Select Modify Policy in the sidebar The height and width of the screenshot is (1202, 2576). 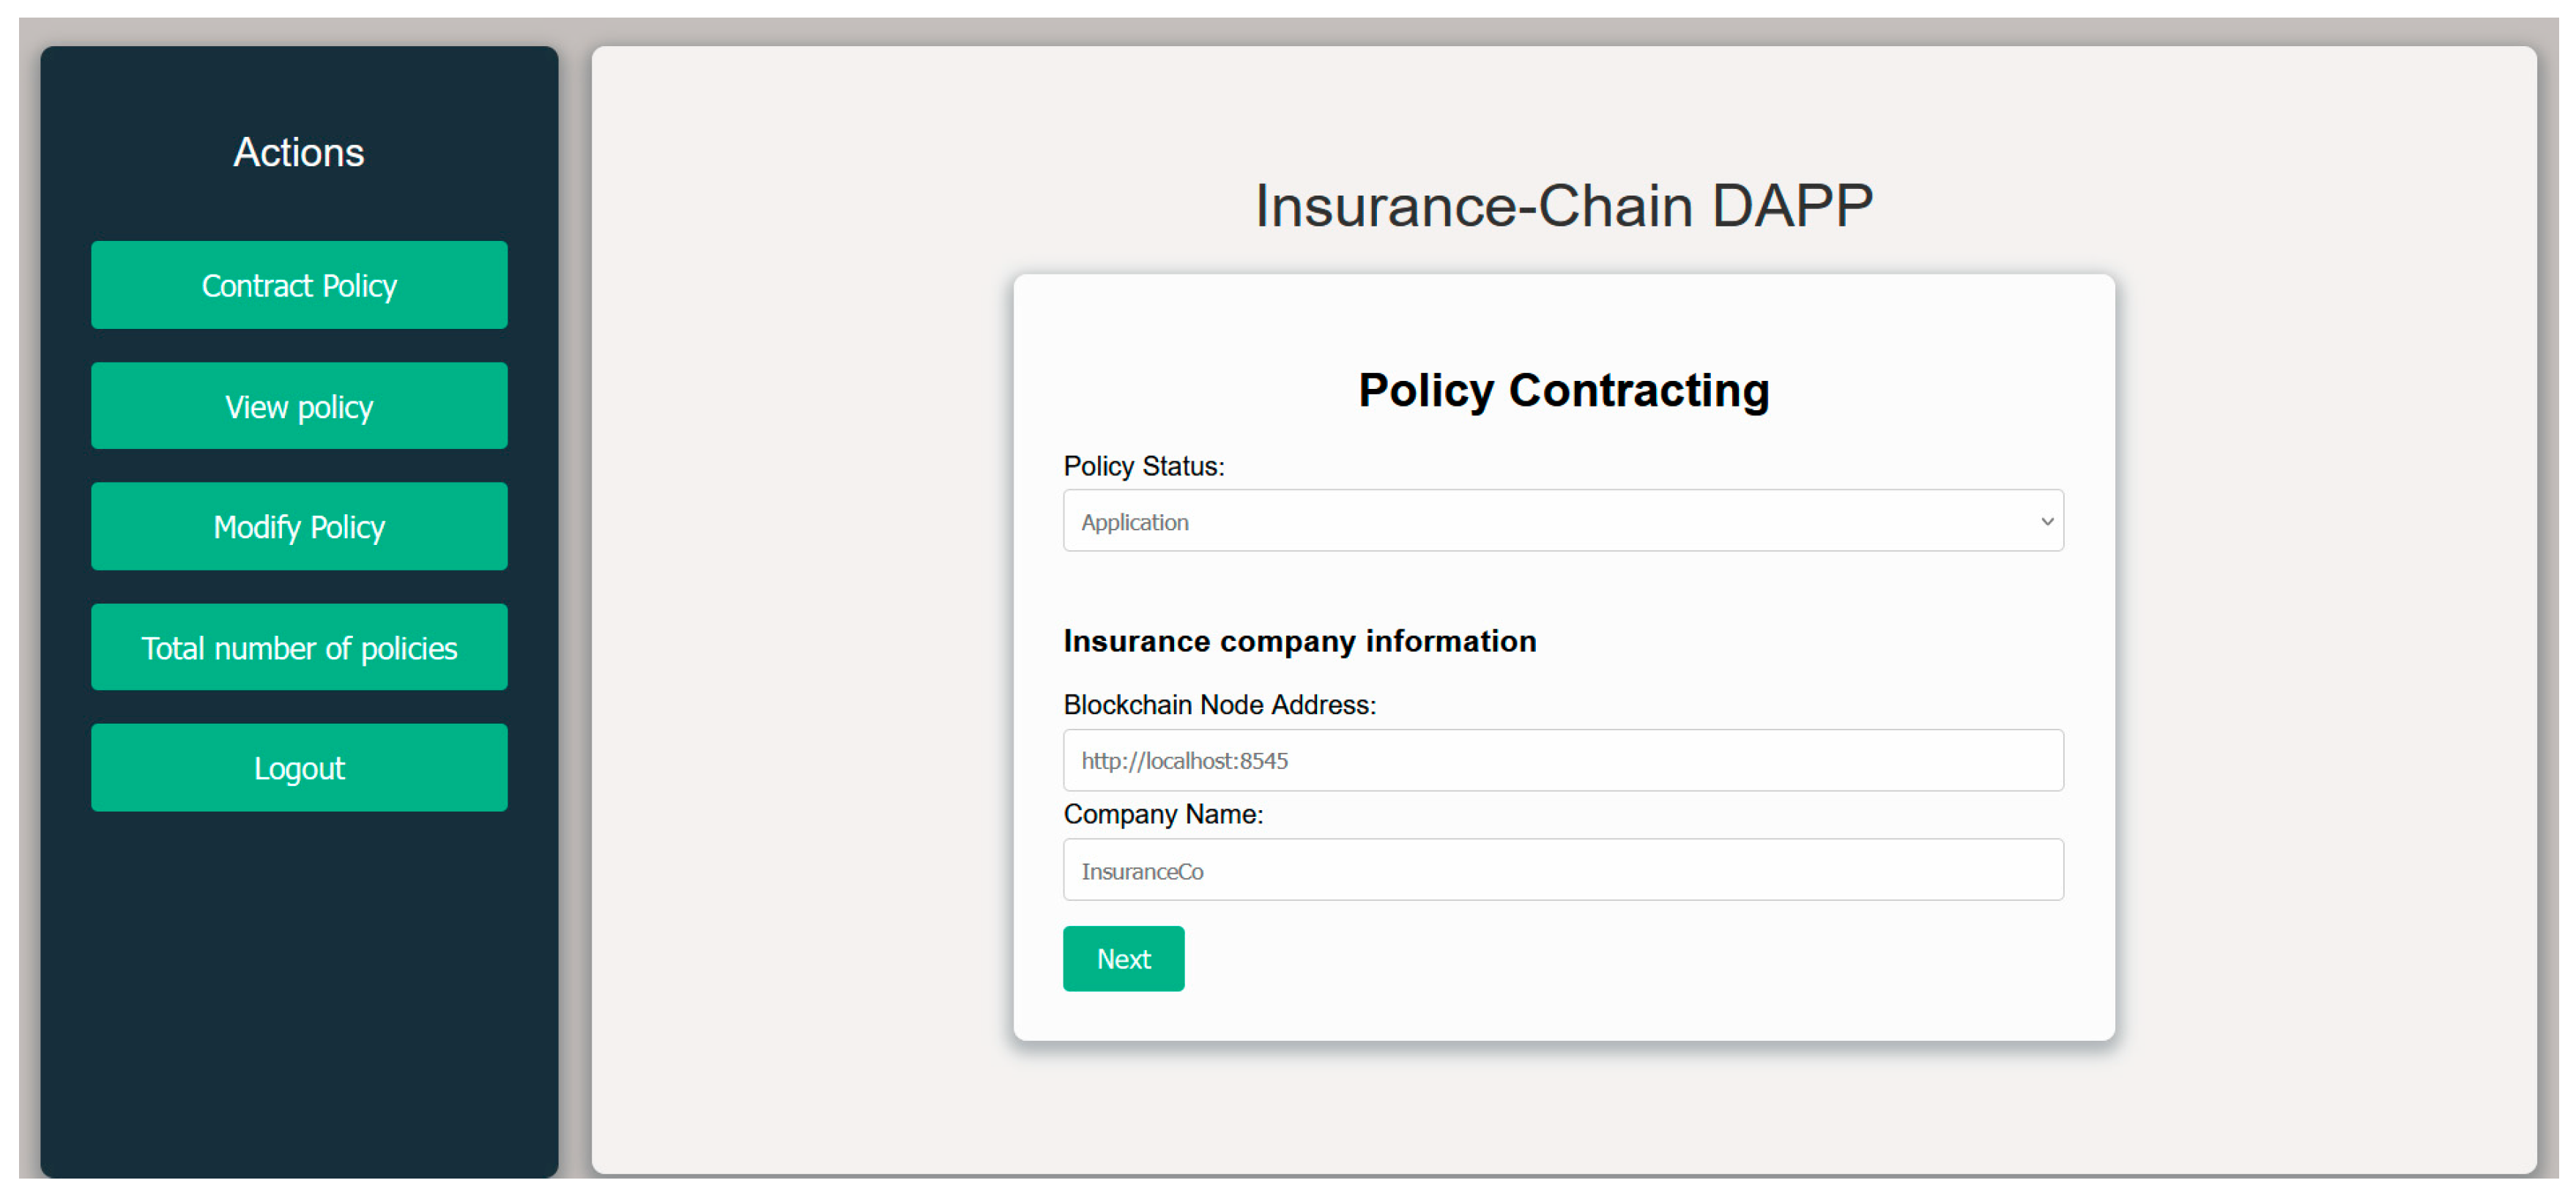click(x=299, y=526)
